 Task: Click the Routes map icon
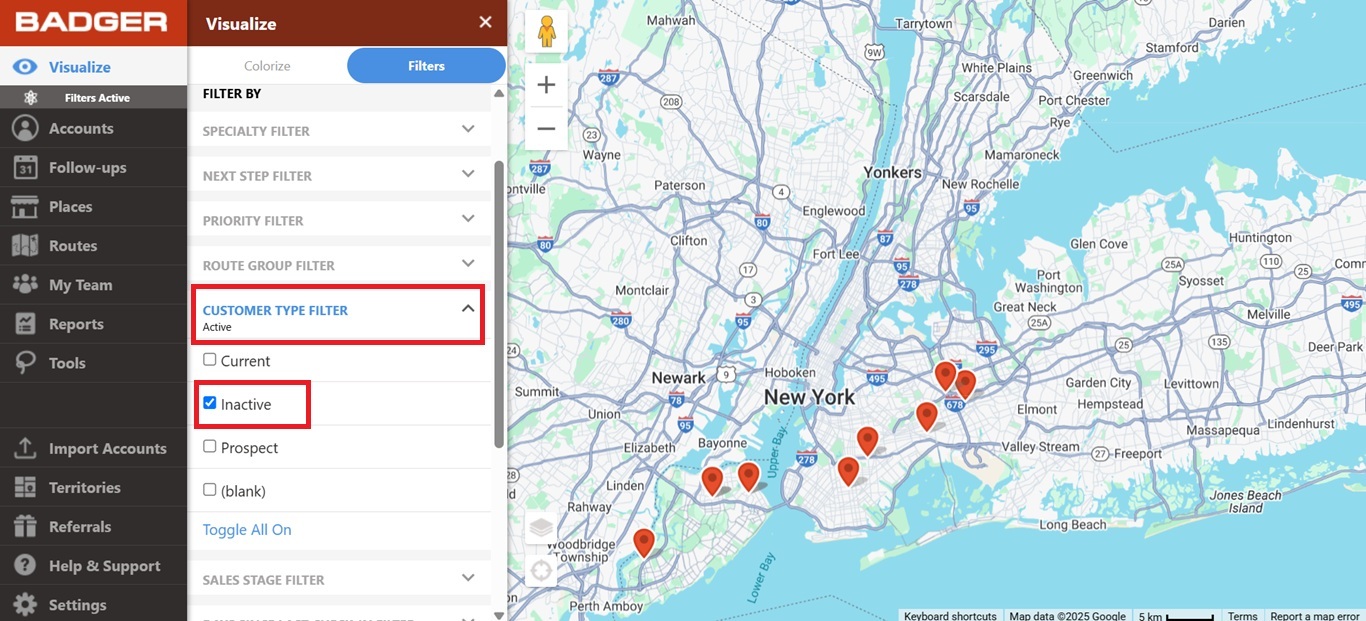[25, 245]
